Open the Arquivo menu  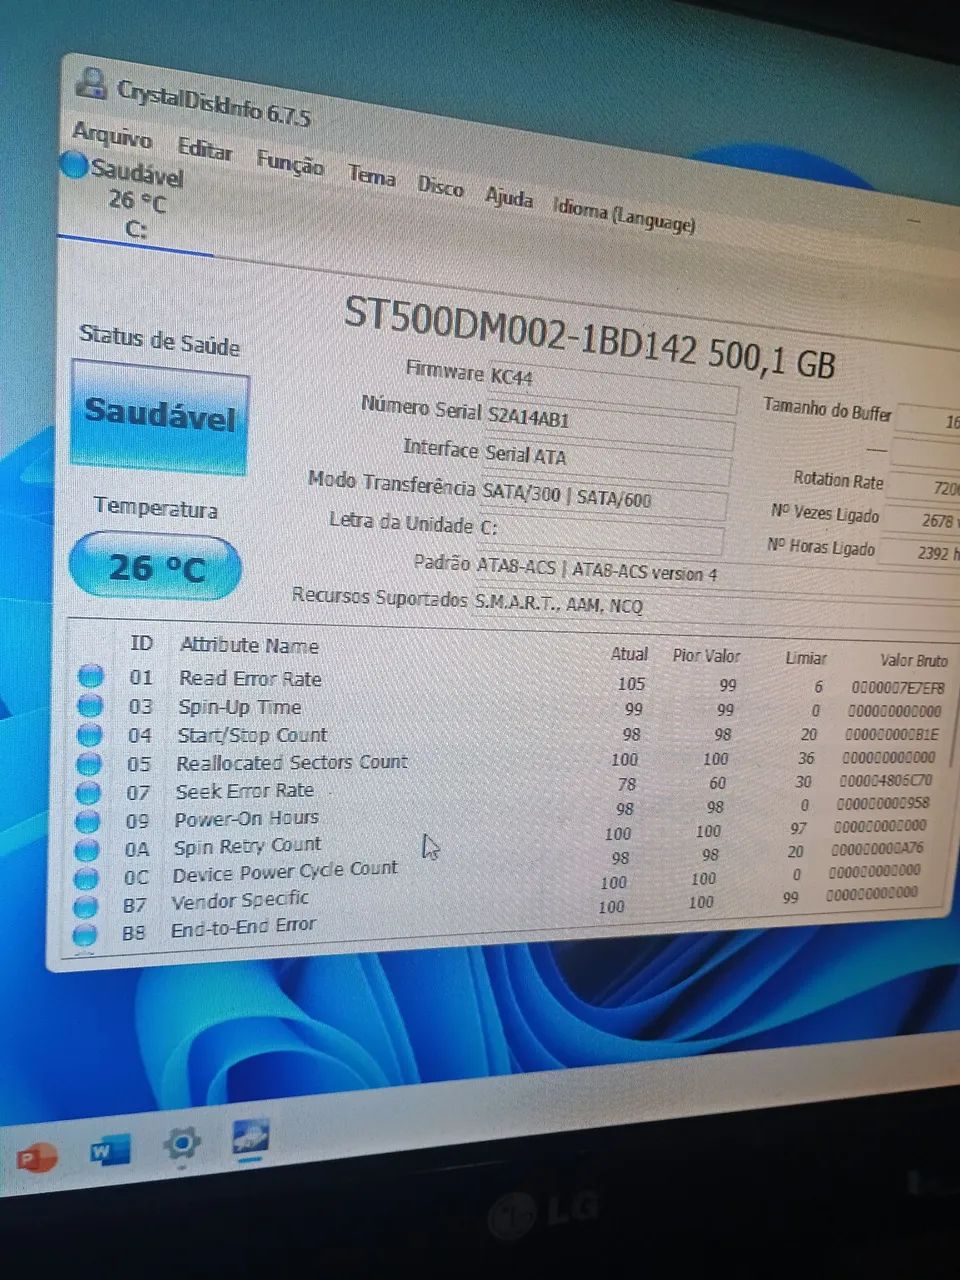point(112,135)
